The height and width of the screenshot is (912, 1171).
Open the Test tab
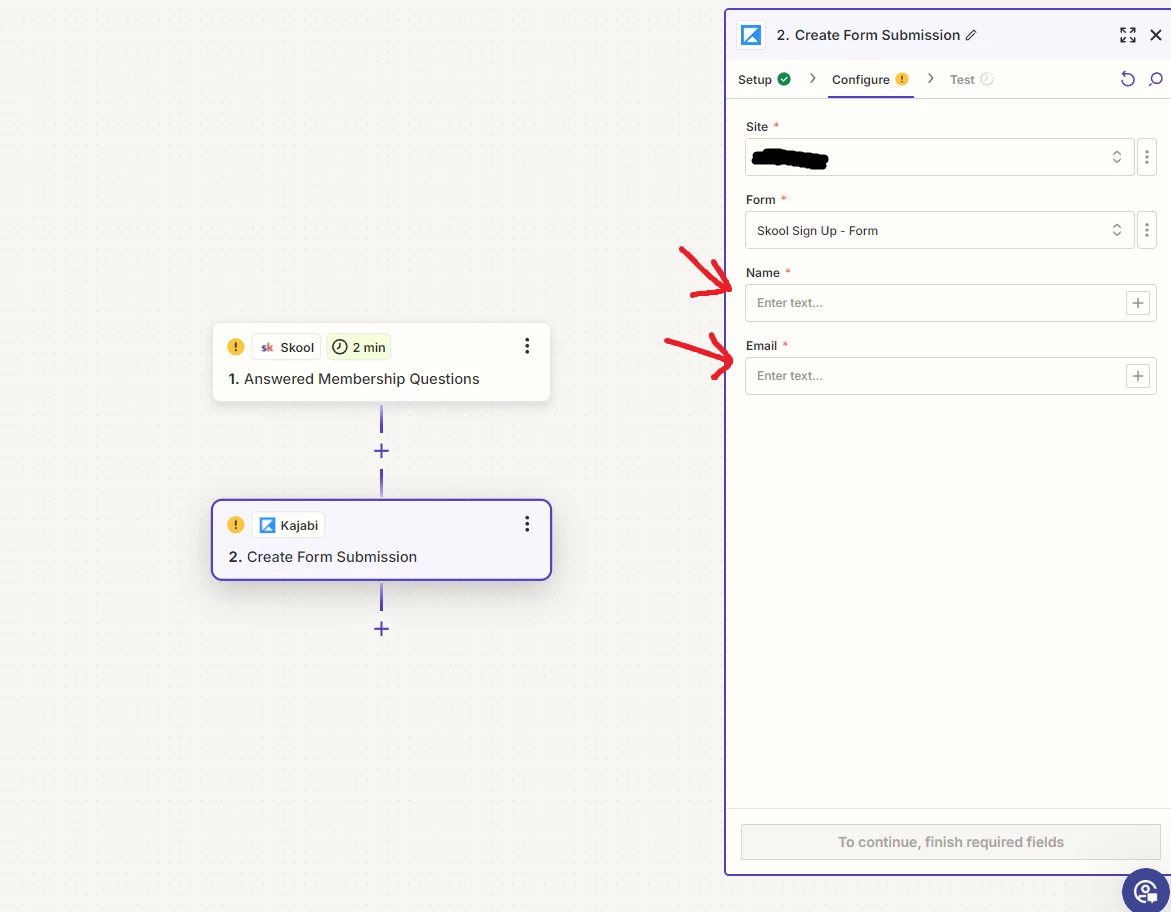(971, 79)
